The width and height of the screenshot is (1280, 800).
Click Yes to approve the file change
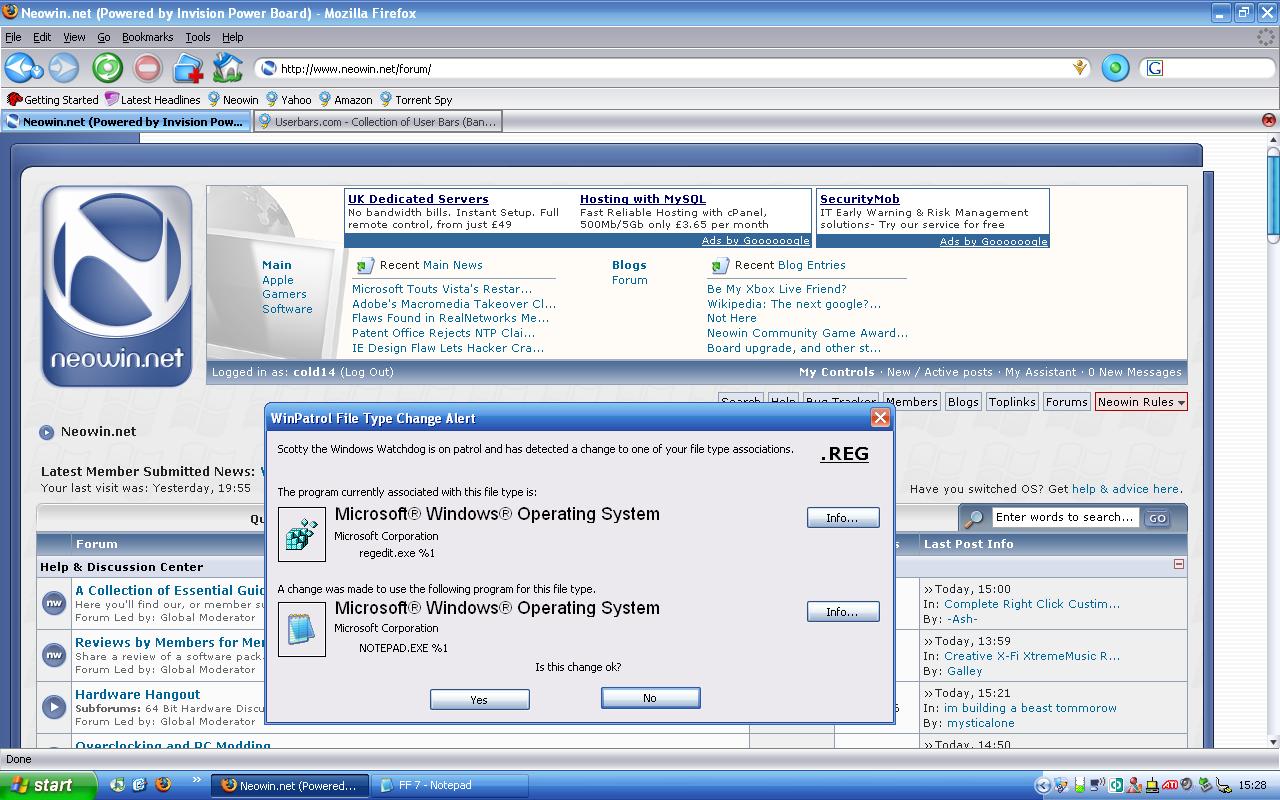[x=479, y=699]
